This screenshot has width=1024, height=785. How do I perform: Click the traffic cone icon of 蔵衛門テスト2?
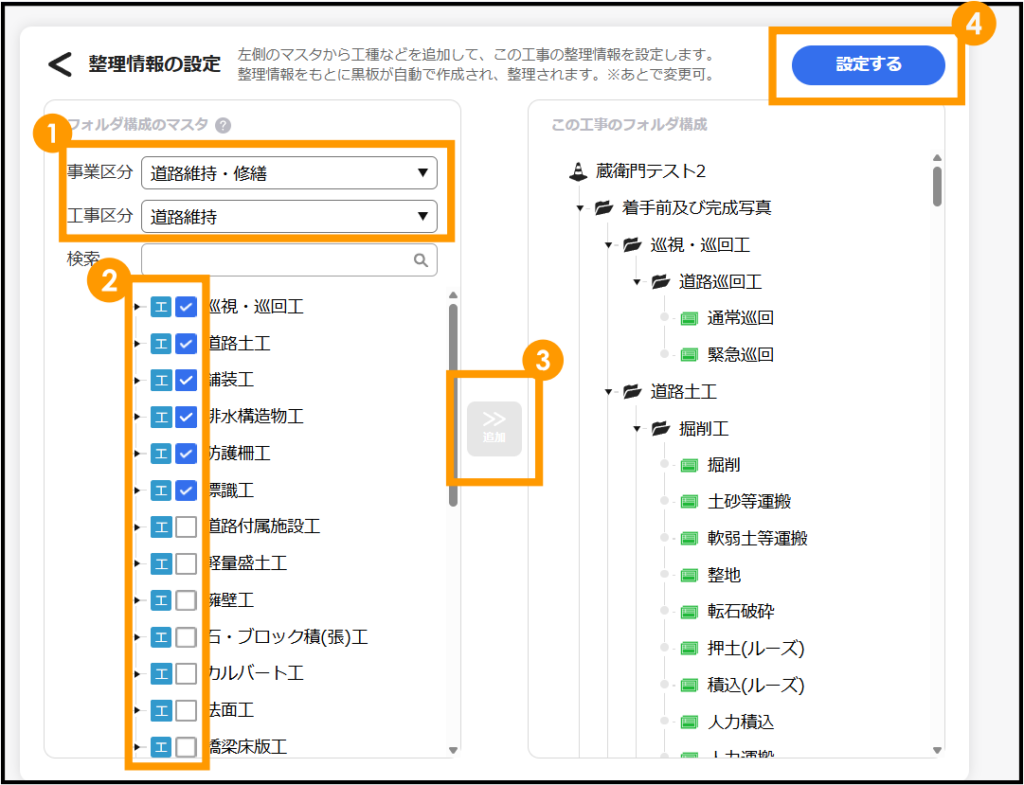[x=577, y=171]
